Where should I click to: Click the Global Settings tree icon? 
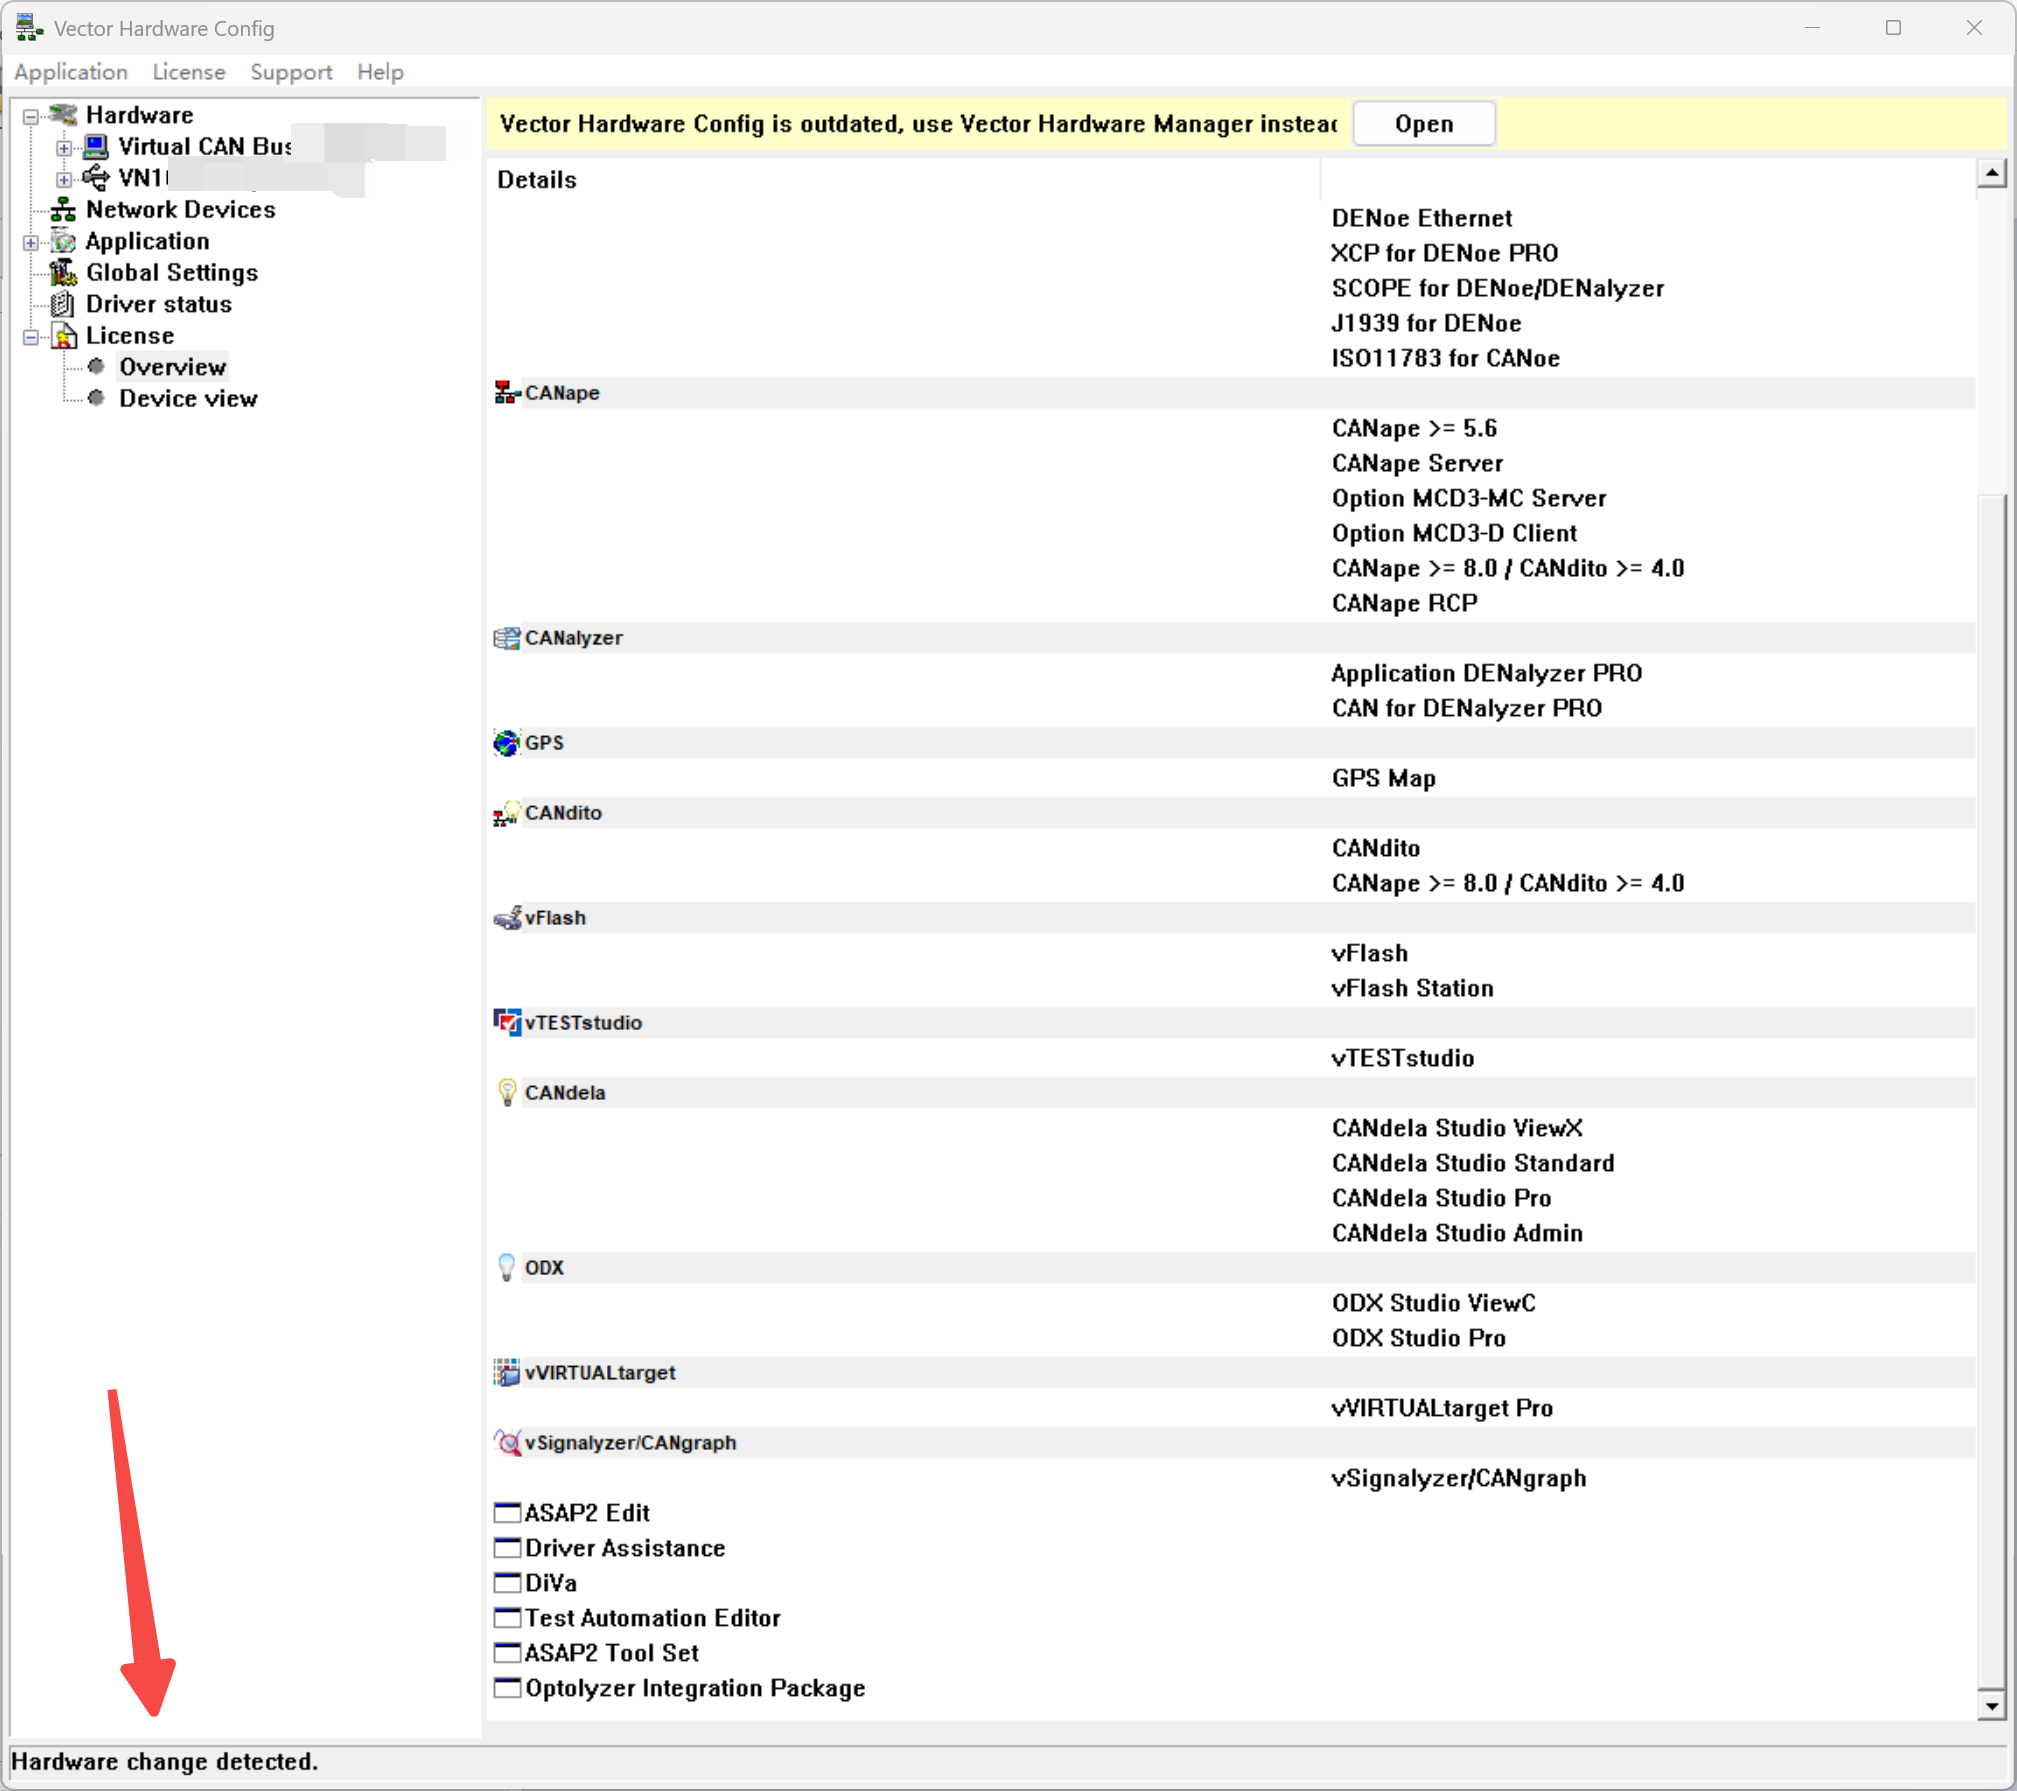coord(64,273)
